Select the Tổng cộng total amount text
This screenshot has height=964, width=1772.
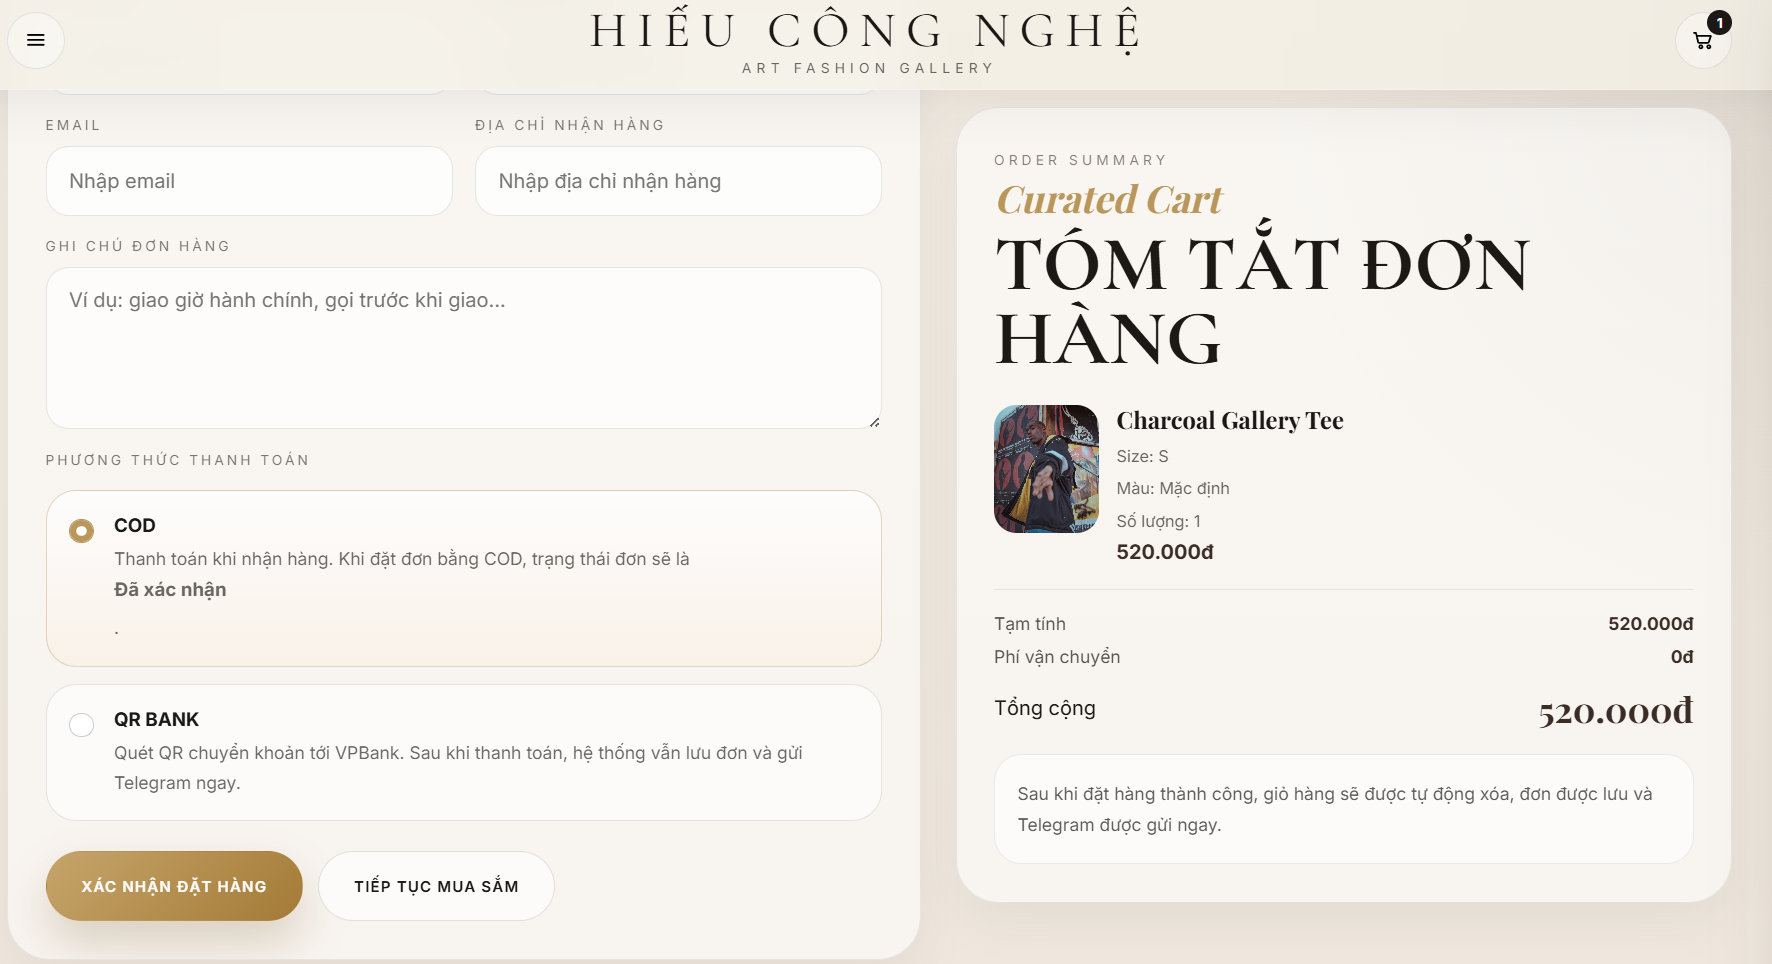point(1614,710)
